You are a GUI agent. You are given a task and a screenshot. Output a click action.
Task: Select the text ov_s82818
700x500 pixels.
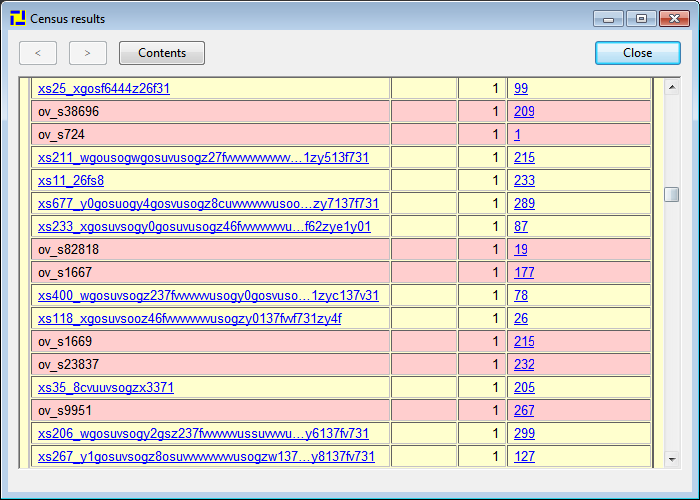coord(68,250)
